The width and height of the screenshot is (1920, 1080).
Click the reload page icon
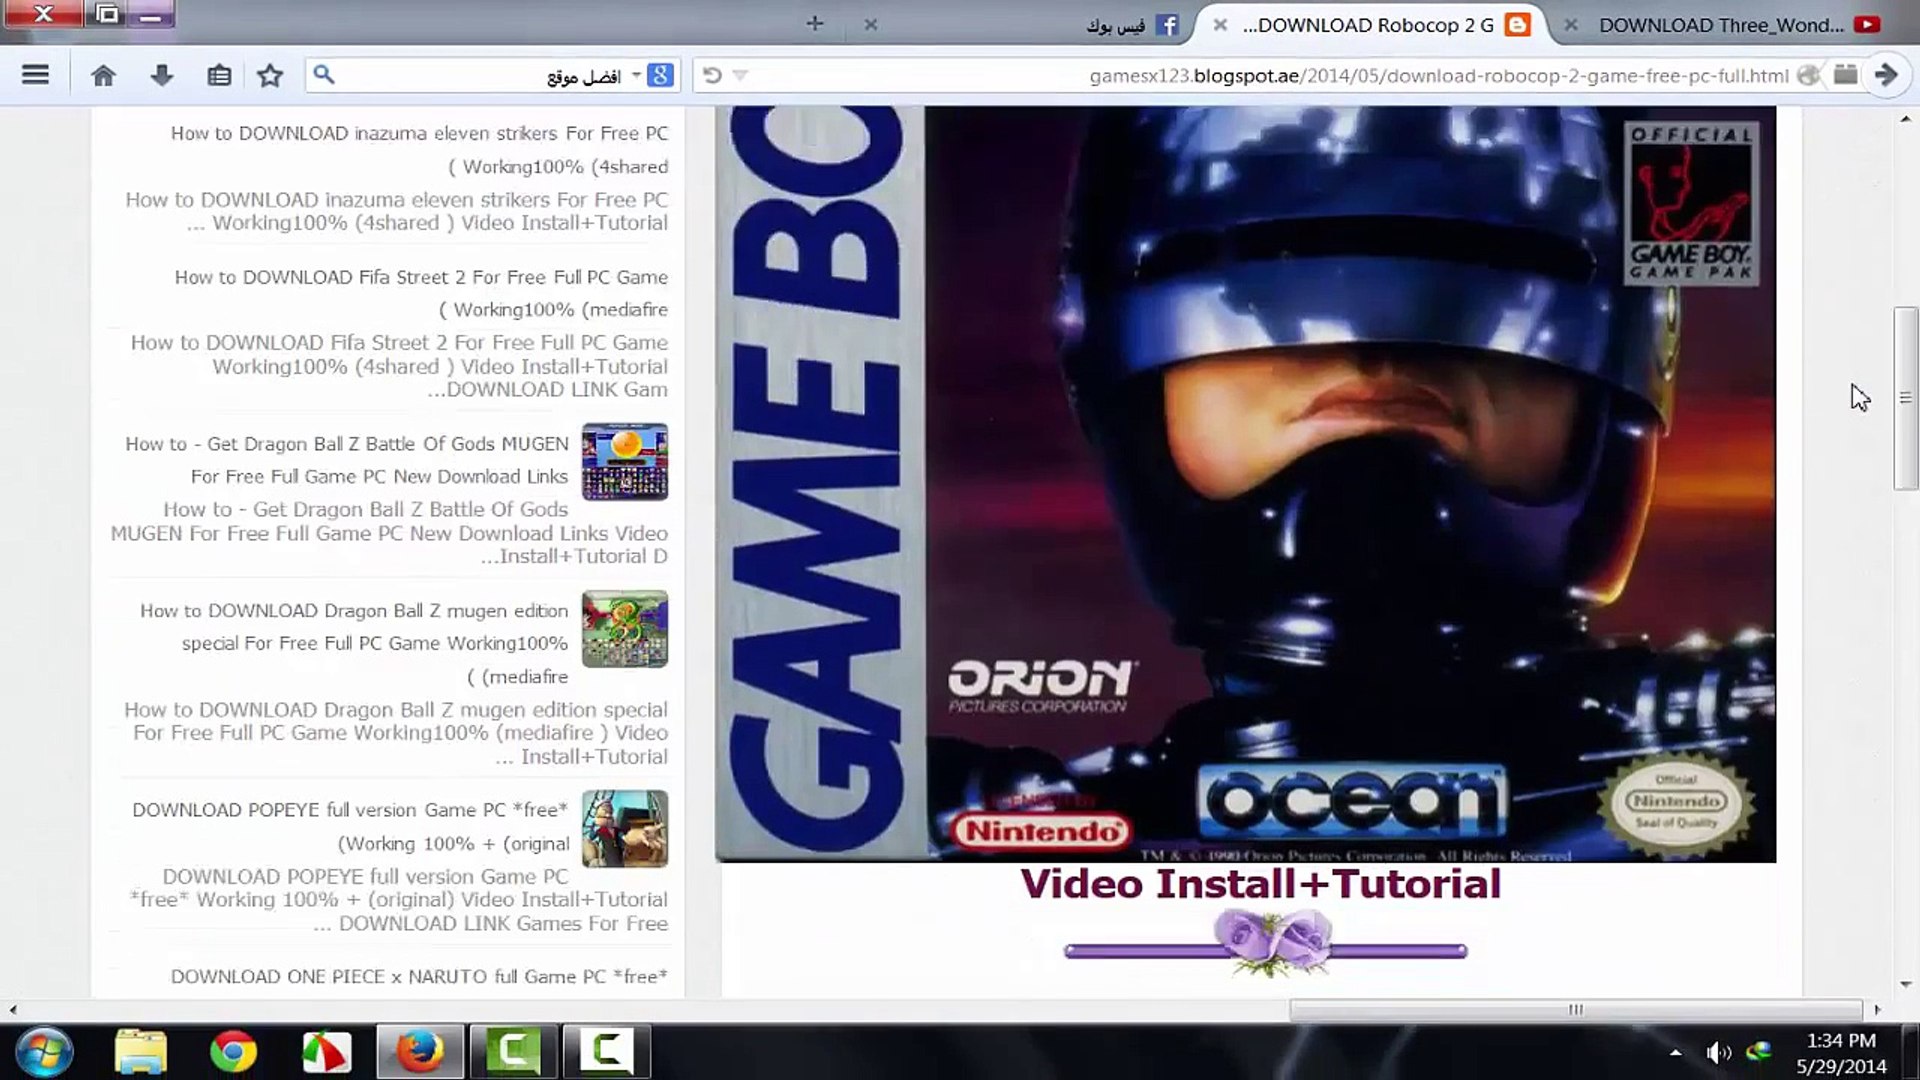pos(712,75)
